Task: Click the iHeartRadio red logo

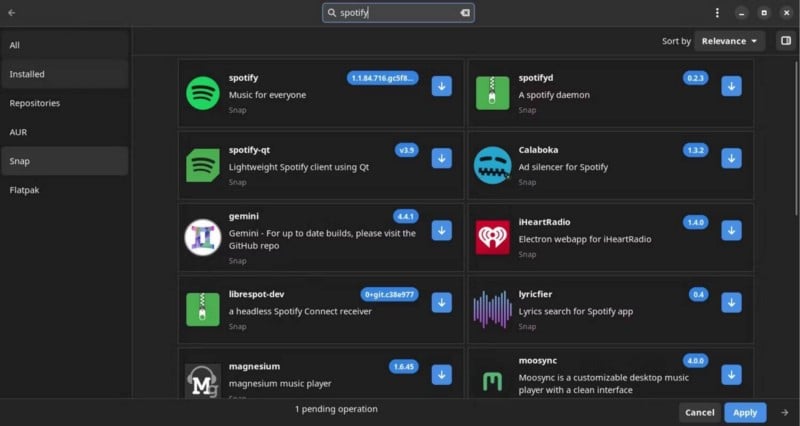Action: [492, 237]
